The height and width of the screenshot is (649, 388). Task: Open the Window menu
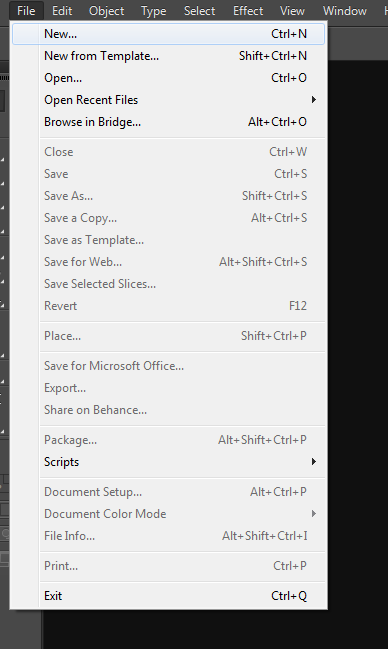click(x=345, y=10)
